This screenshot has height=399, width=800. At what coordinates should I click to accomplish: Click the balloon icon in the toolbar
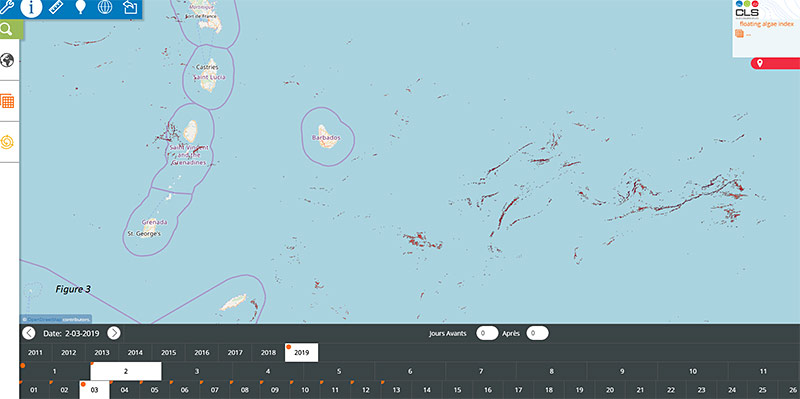pyautogui.click(x=80, y=7)
